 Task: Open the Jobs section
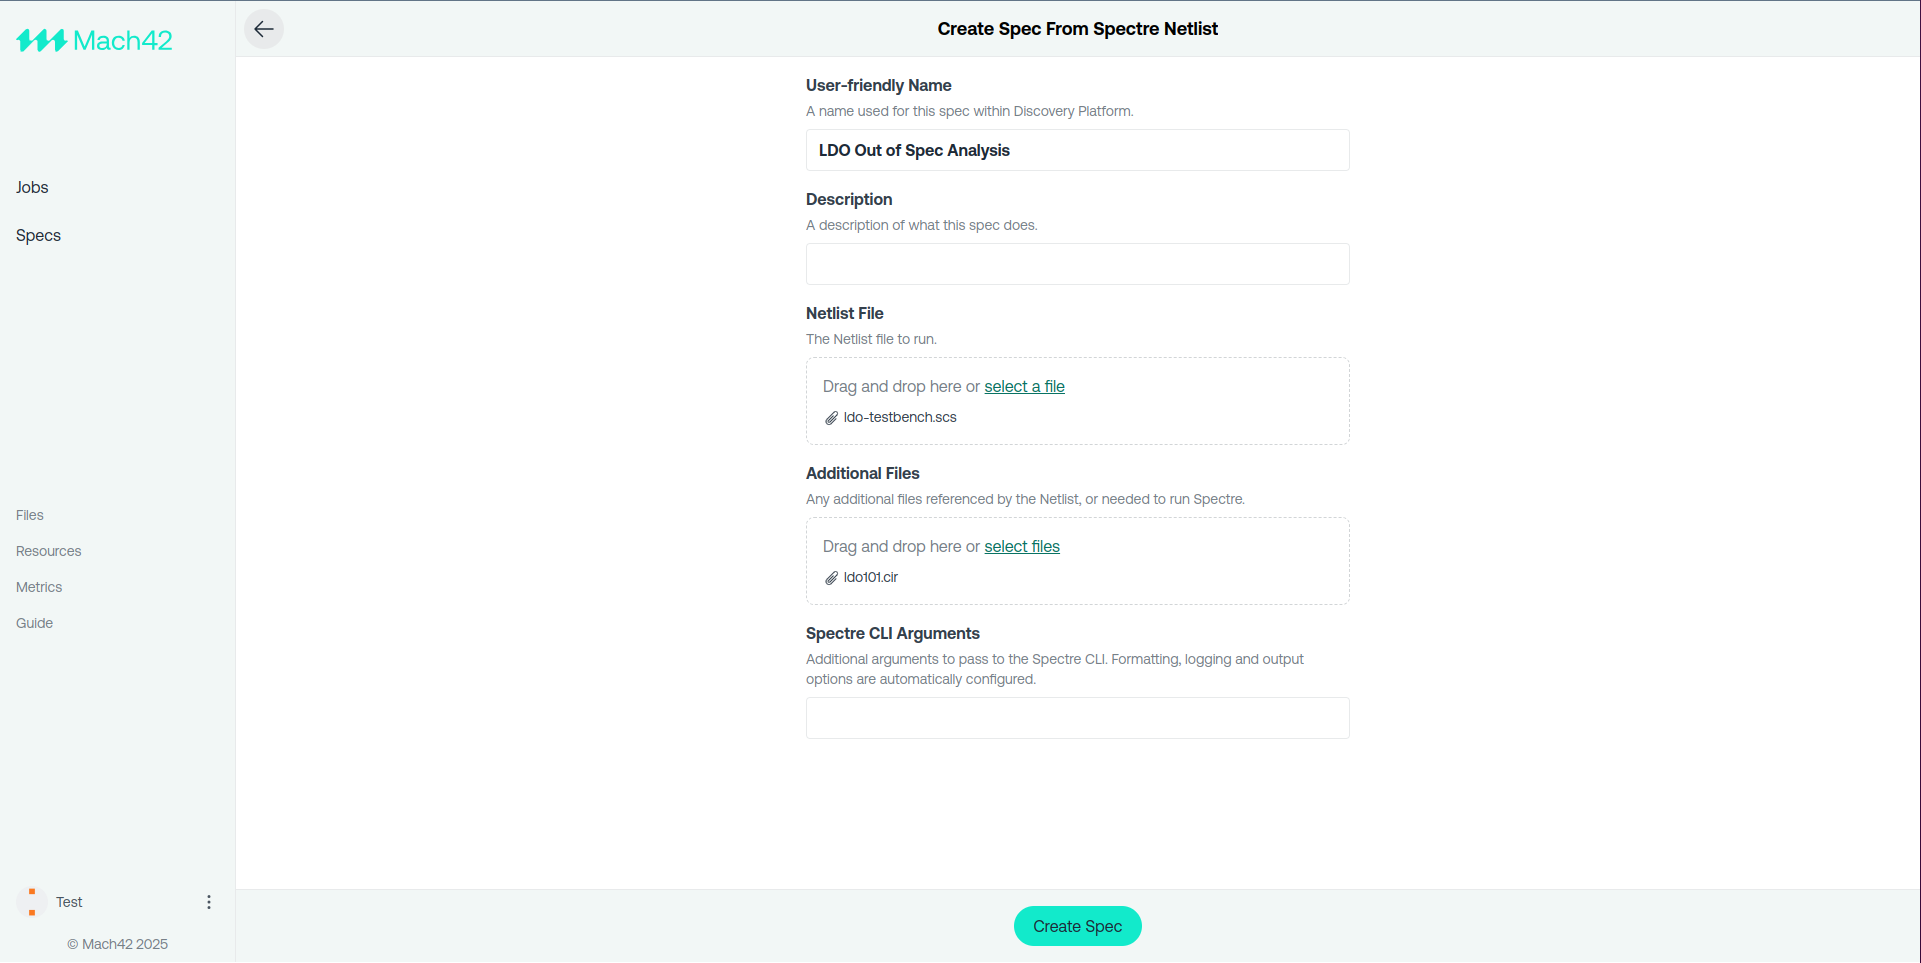pyautogui.click(x=32, y=187)
